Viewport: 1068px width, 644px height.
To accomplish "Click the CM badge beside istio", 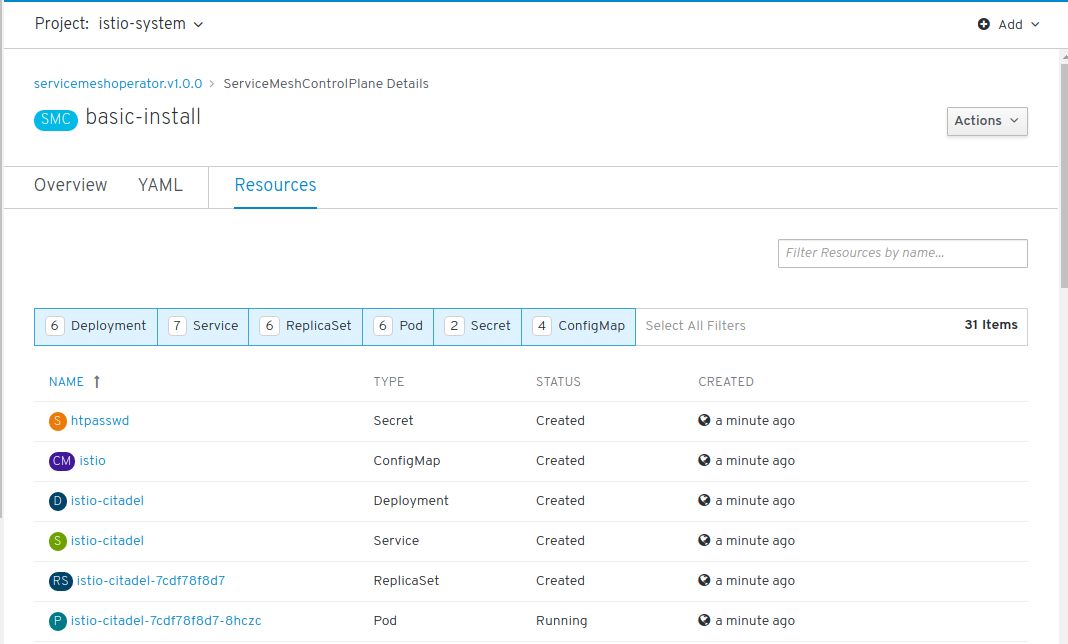I will [62, 461].
